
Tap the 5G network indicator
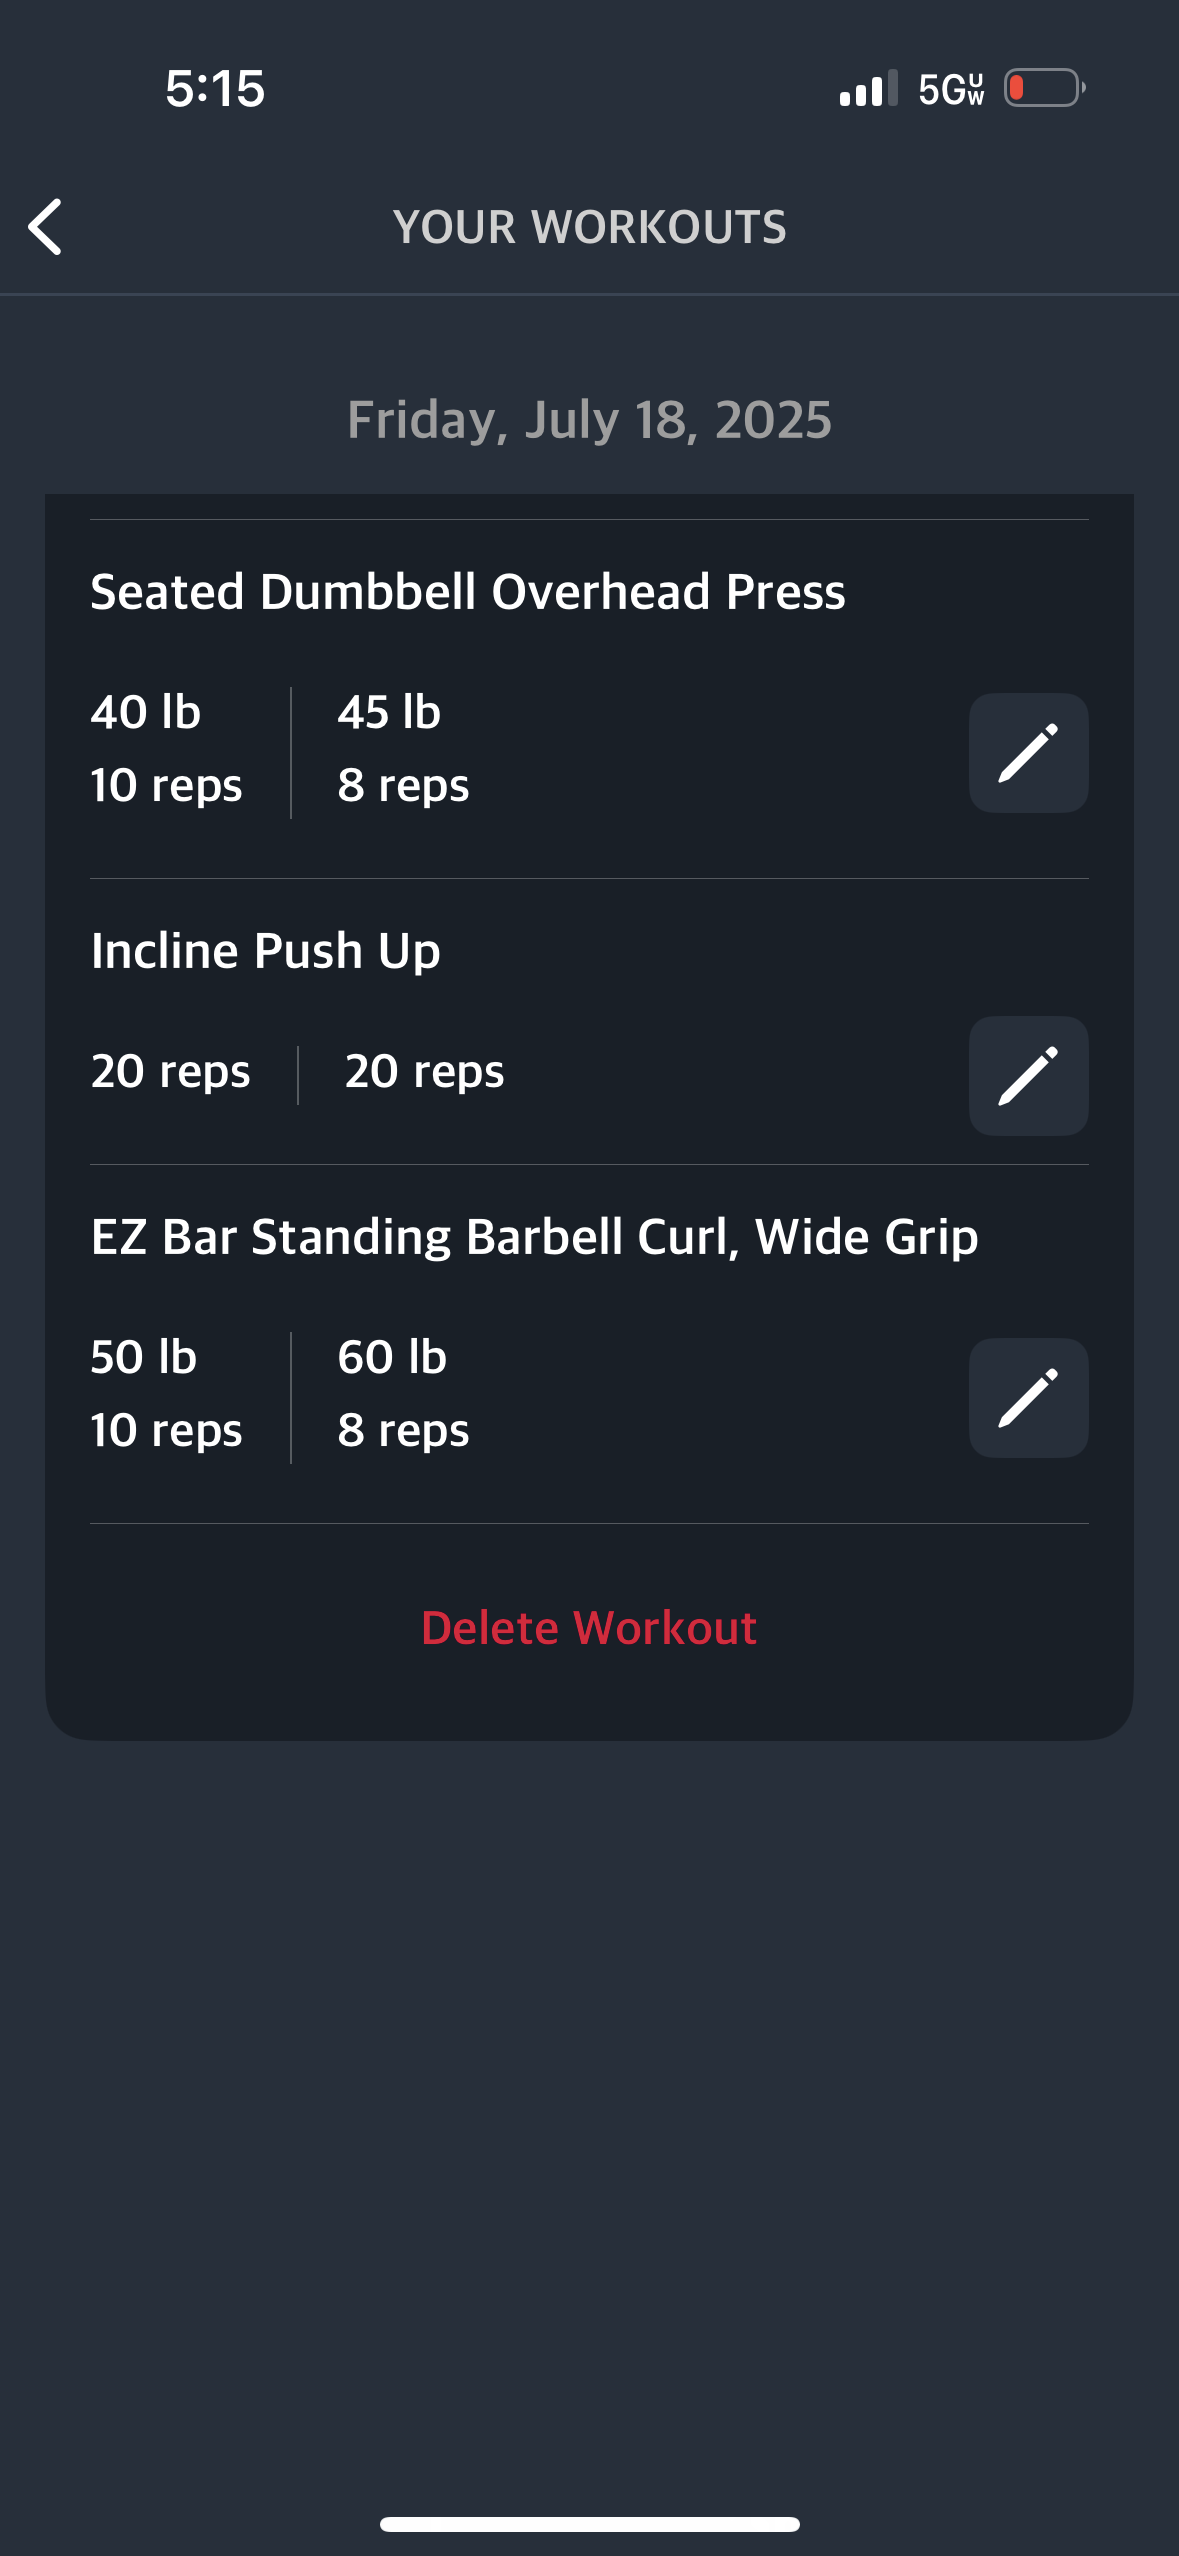pyautogui.click(x=951, y=89)
